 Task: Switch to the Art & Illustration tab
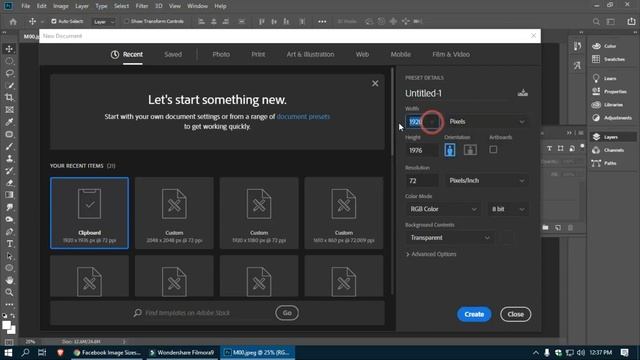coord(310,54)
